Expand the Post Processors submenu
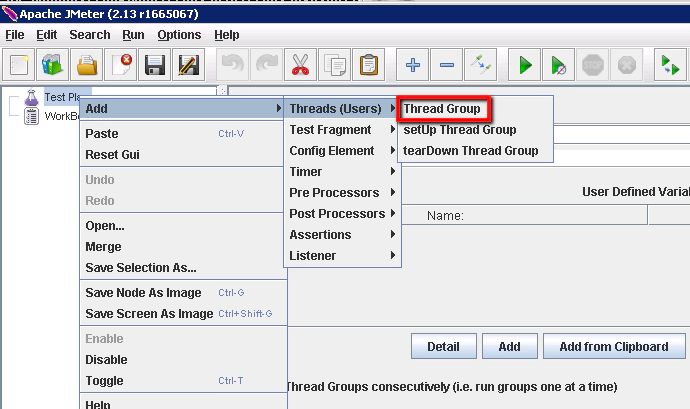Viewport: 690px width, 409px height. pos(342,214)
